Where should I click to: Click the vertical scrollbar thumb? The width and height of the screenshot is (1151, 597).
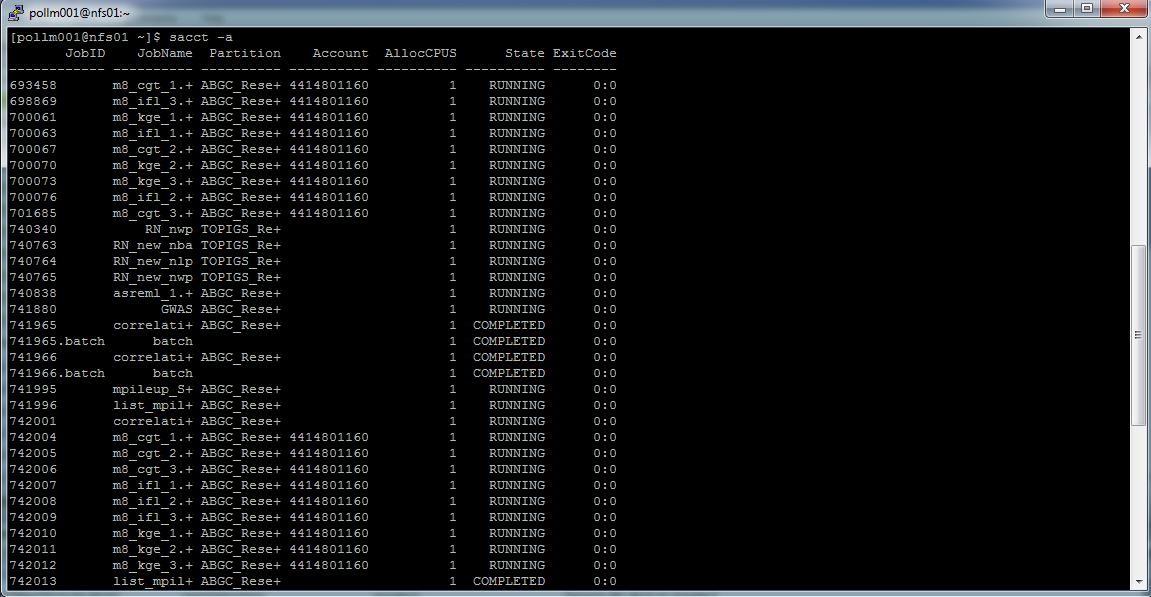click(x=1138, y=335)
